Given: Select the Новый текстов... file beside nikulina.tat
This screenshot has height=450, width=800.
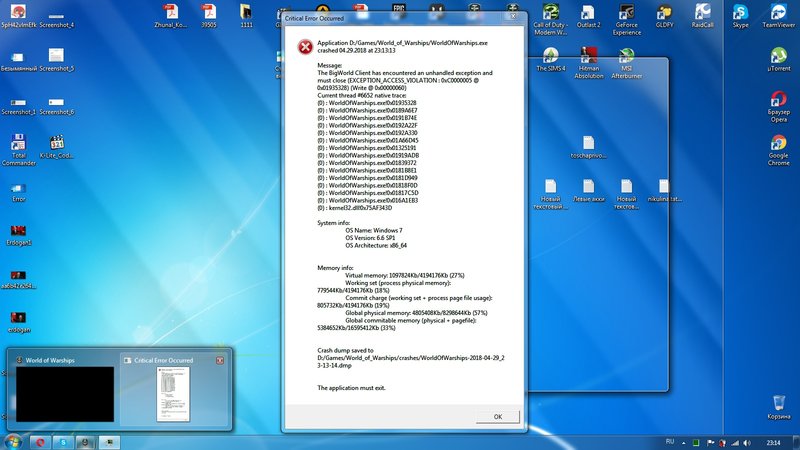Looking at the screenshot, I should point(627,194).
